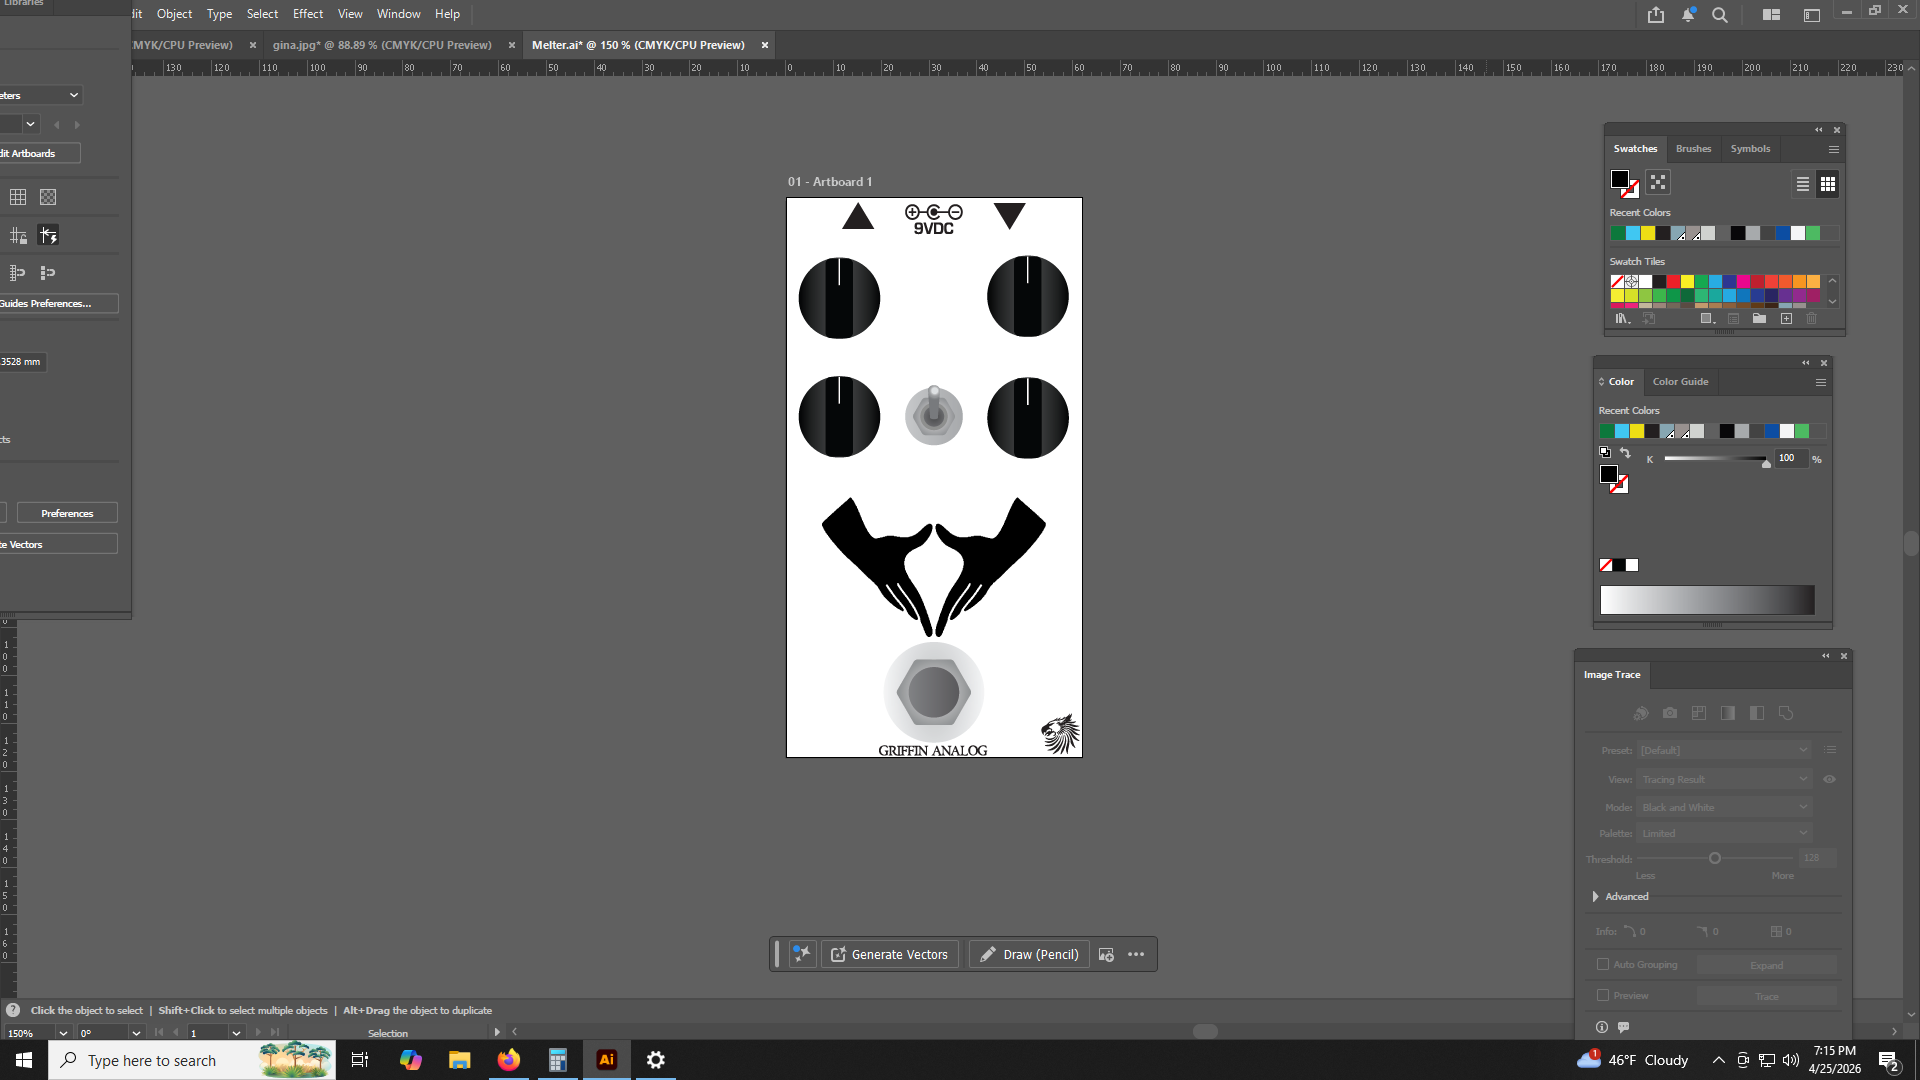The width and height of the screenshot is (1920, 1080).
Task: Switch to the Brushes tab
Action: click(1693, 149)
